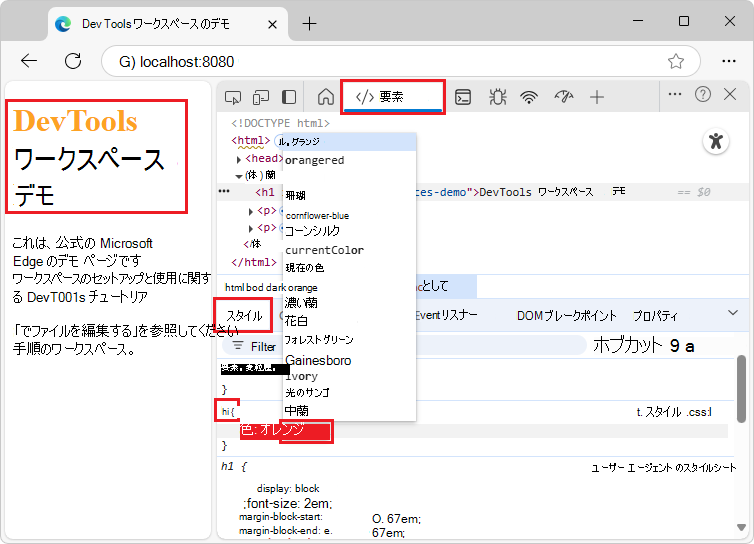Open the Performance gauge icon
This screenshot has width=754, height=544.
tap(563, 97)
